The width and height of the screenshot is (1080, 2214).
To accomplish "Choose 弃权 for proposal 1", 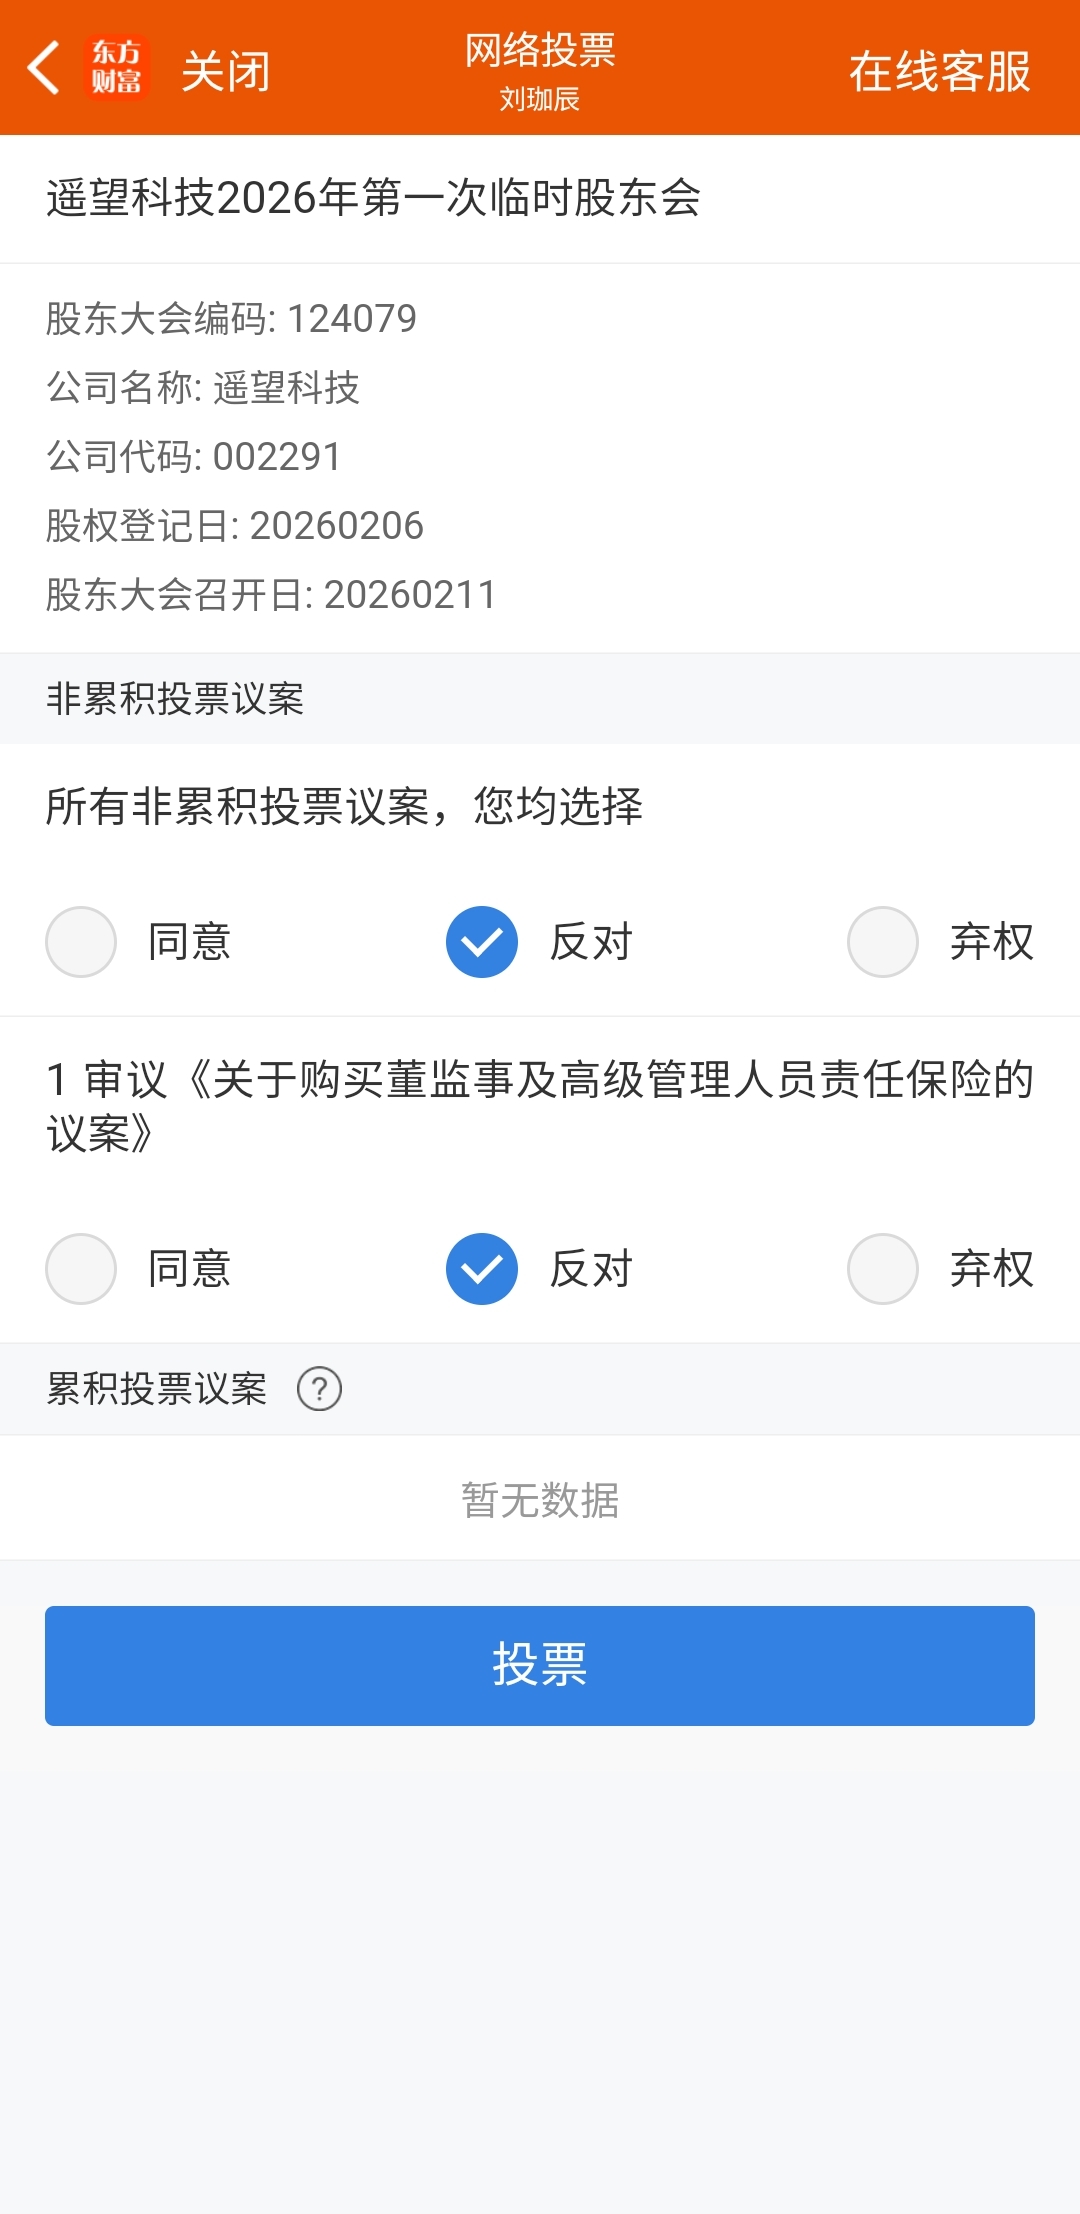I will point(883,1269).
